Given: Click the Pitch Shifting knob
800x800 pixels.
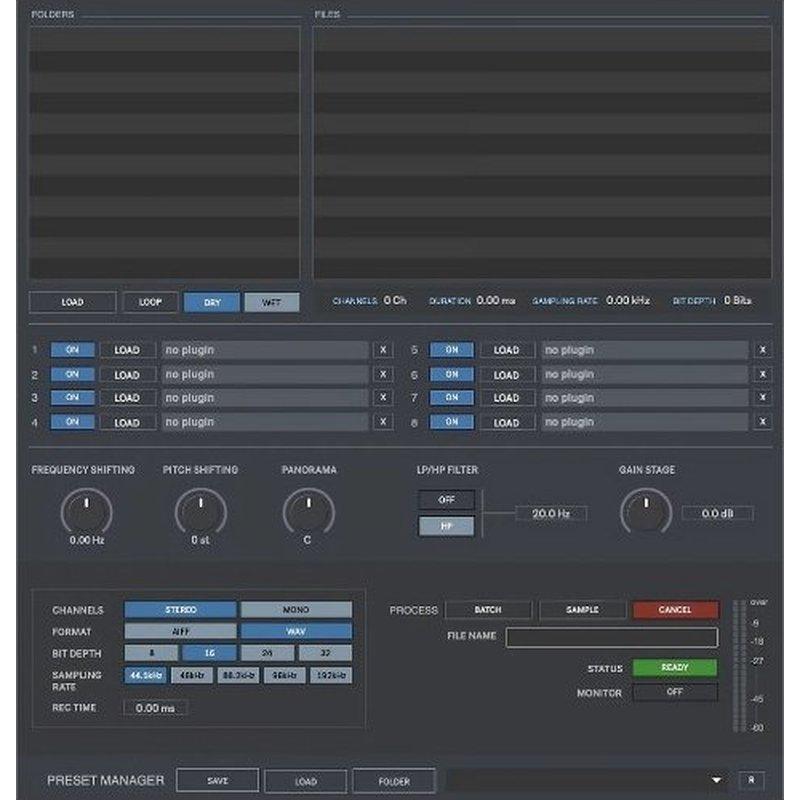Looking at the screenshot, I should (x=201, y=512).
